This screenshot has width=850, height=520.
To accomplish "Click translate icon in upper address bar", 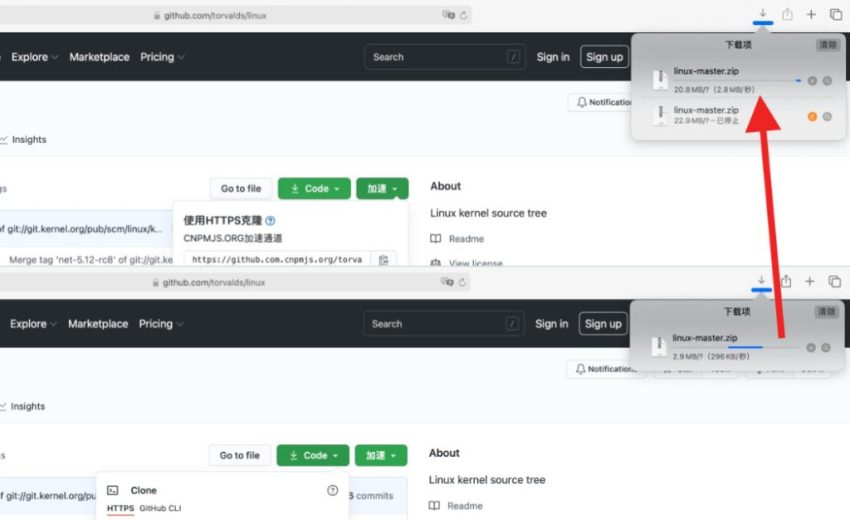I will [448, 15].
